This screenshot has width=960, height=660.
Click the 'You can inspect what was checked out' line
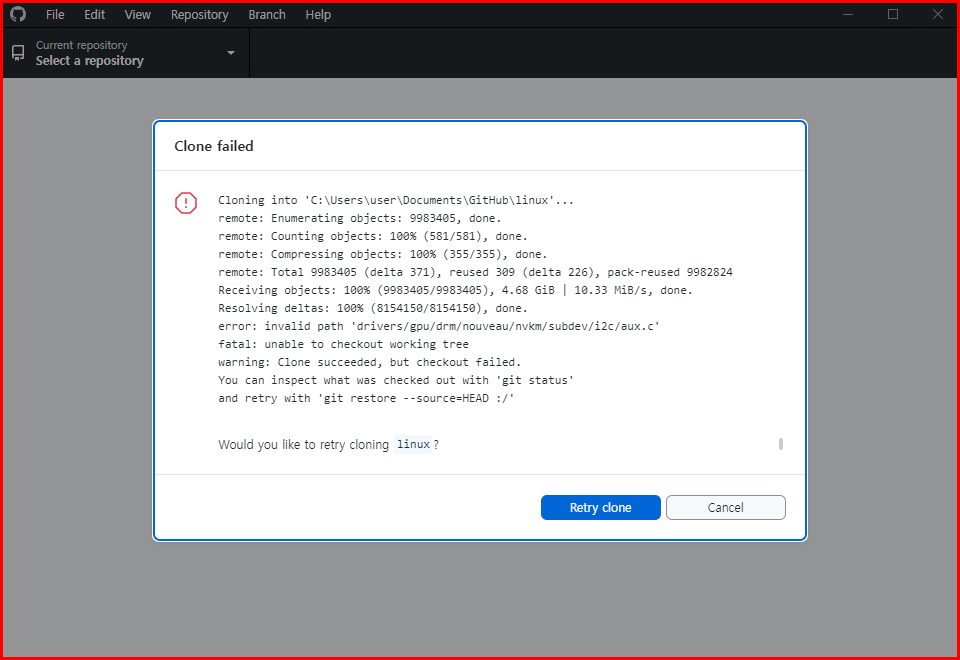click(x=396, y=380)
